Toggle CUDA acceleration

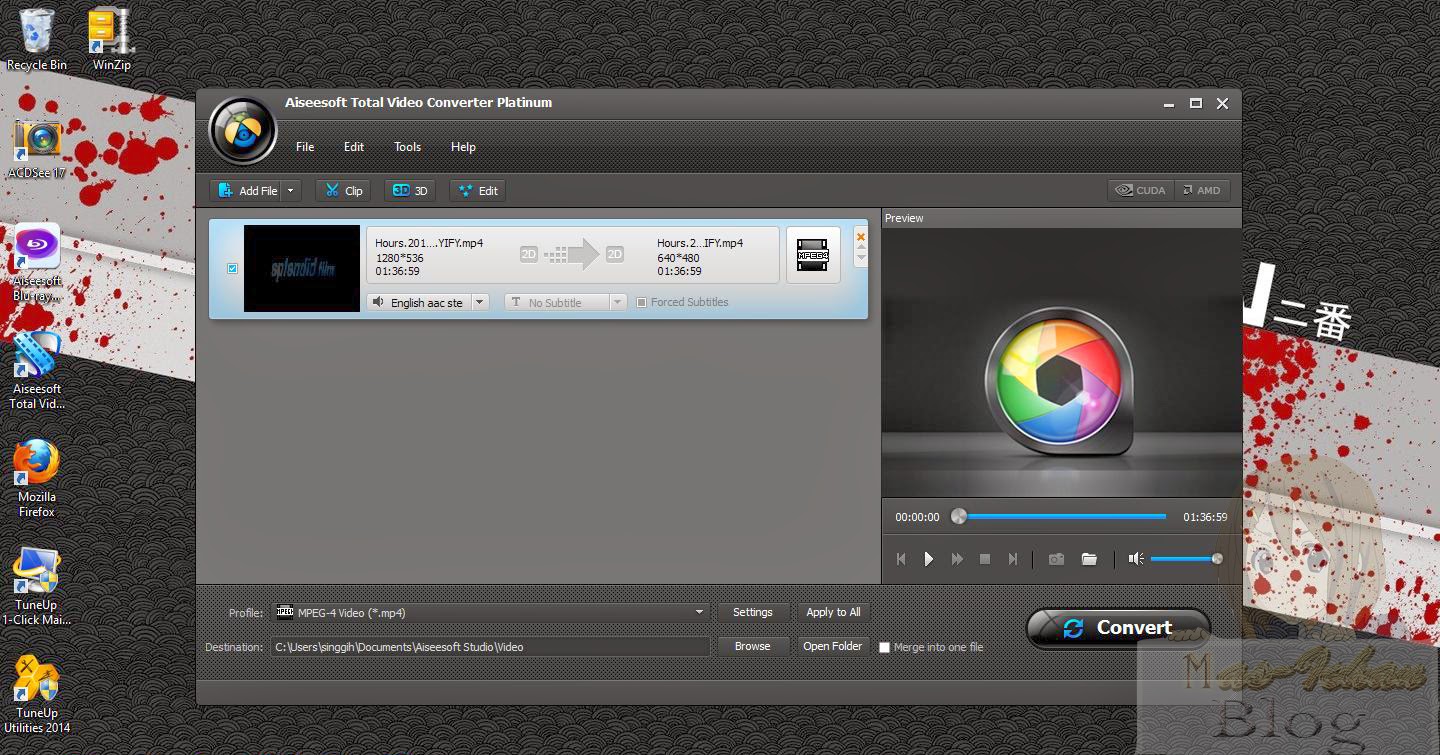1141,190
